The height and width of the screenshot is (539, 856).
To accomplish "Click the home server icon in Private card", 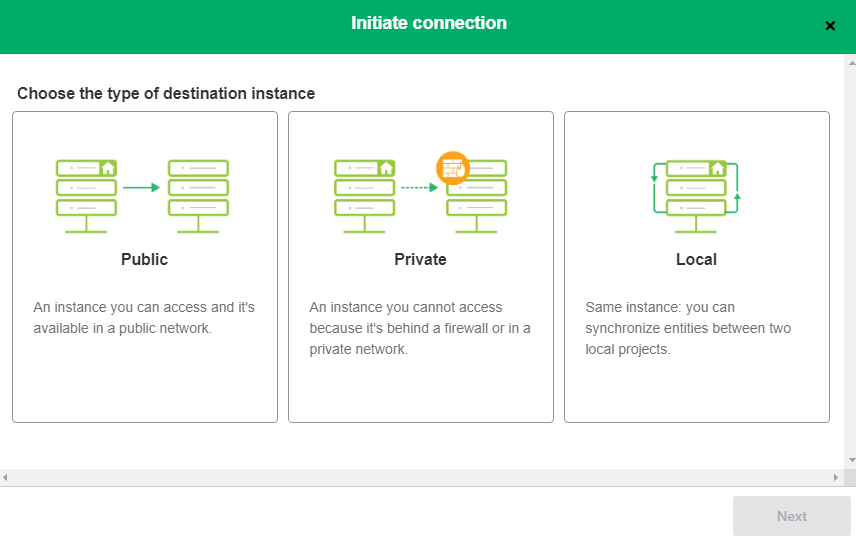I will 364,197.
